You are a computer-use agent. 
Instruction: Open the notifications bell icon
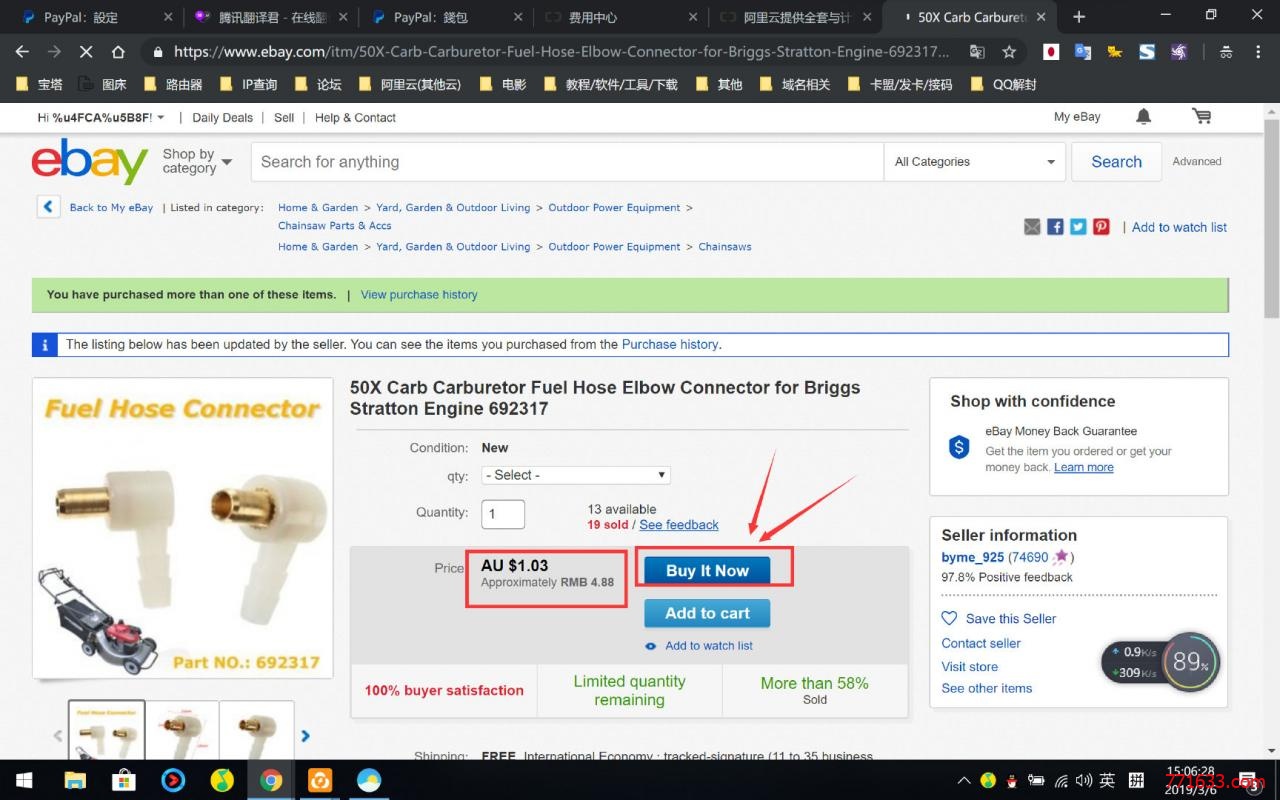tap(1143, 117)
